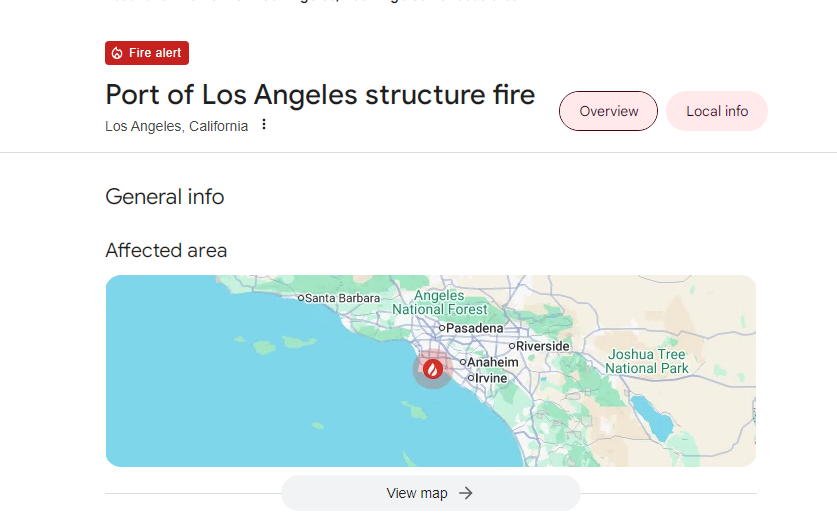Click Joshua Tree National Park on map
Viewport: 837px width, 532px height.
coord(647,361)
